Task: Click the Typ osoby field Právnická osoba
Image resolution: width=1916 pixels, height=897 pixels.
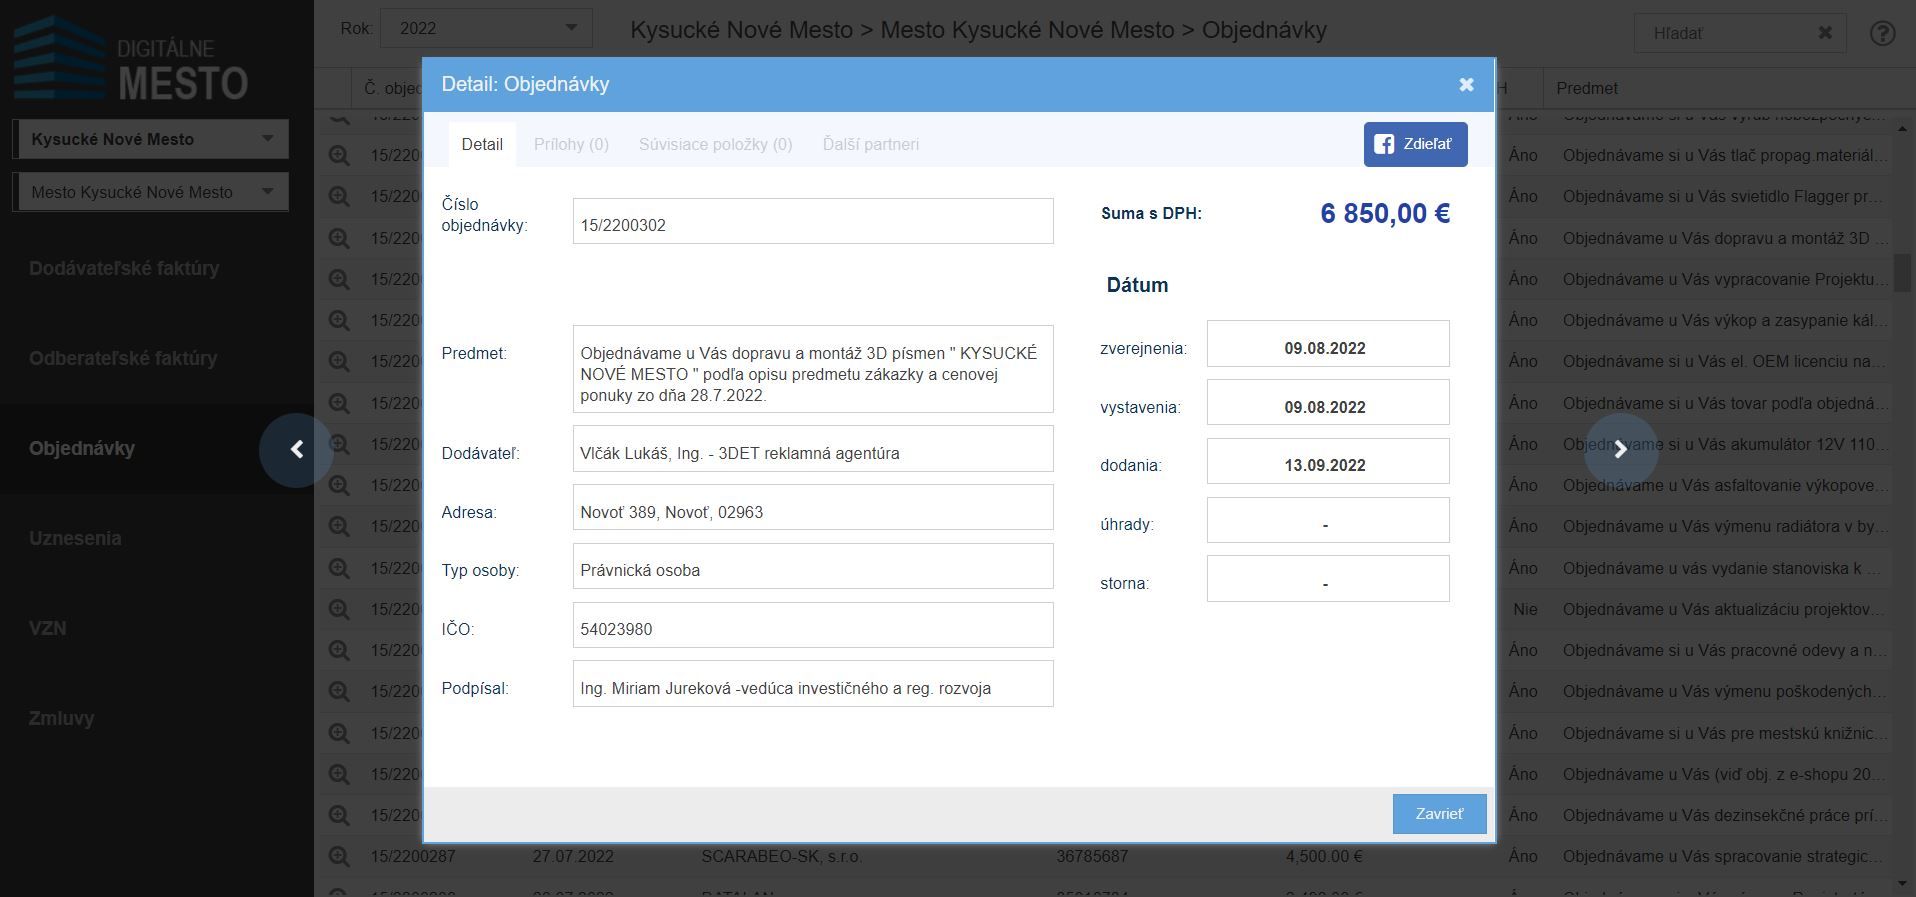Action: [x=813, y=566]
